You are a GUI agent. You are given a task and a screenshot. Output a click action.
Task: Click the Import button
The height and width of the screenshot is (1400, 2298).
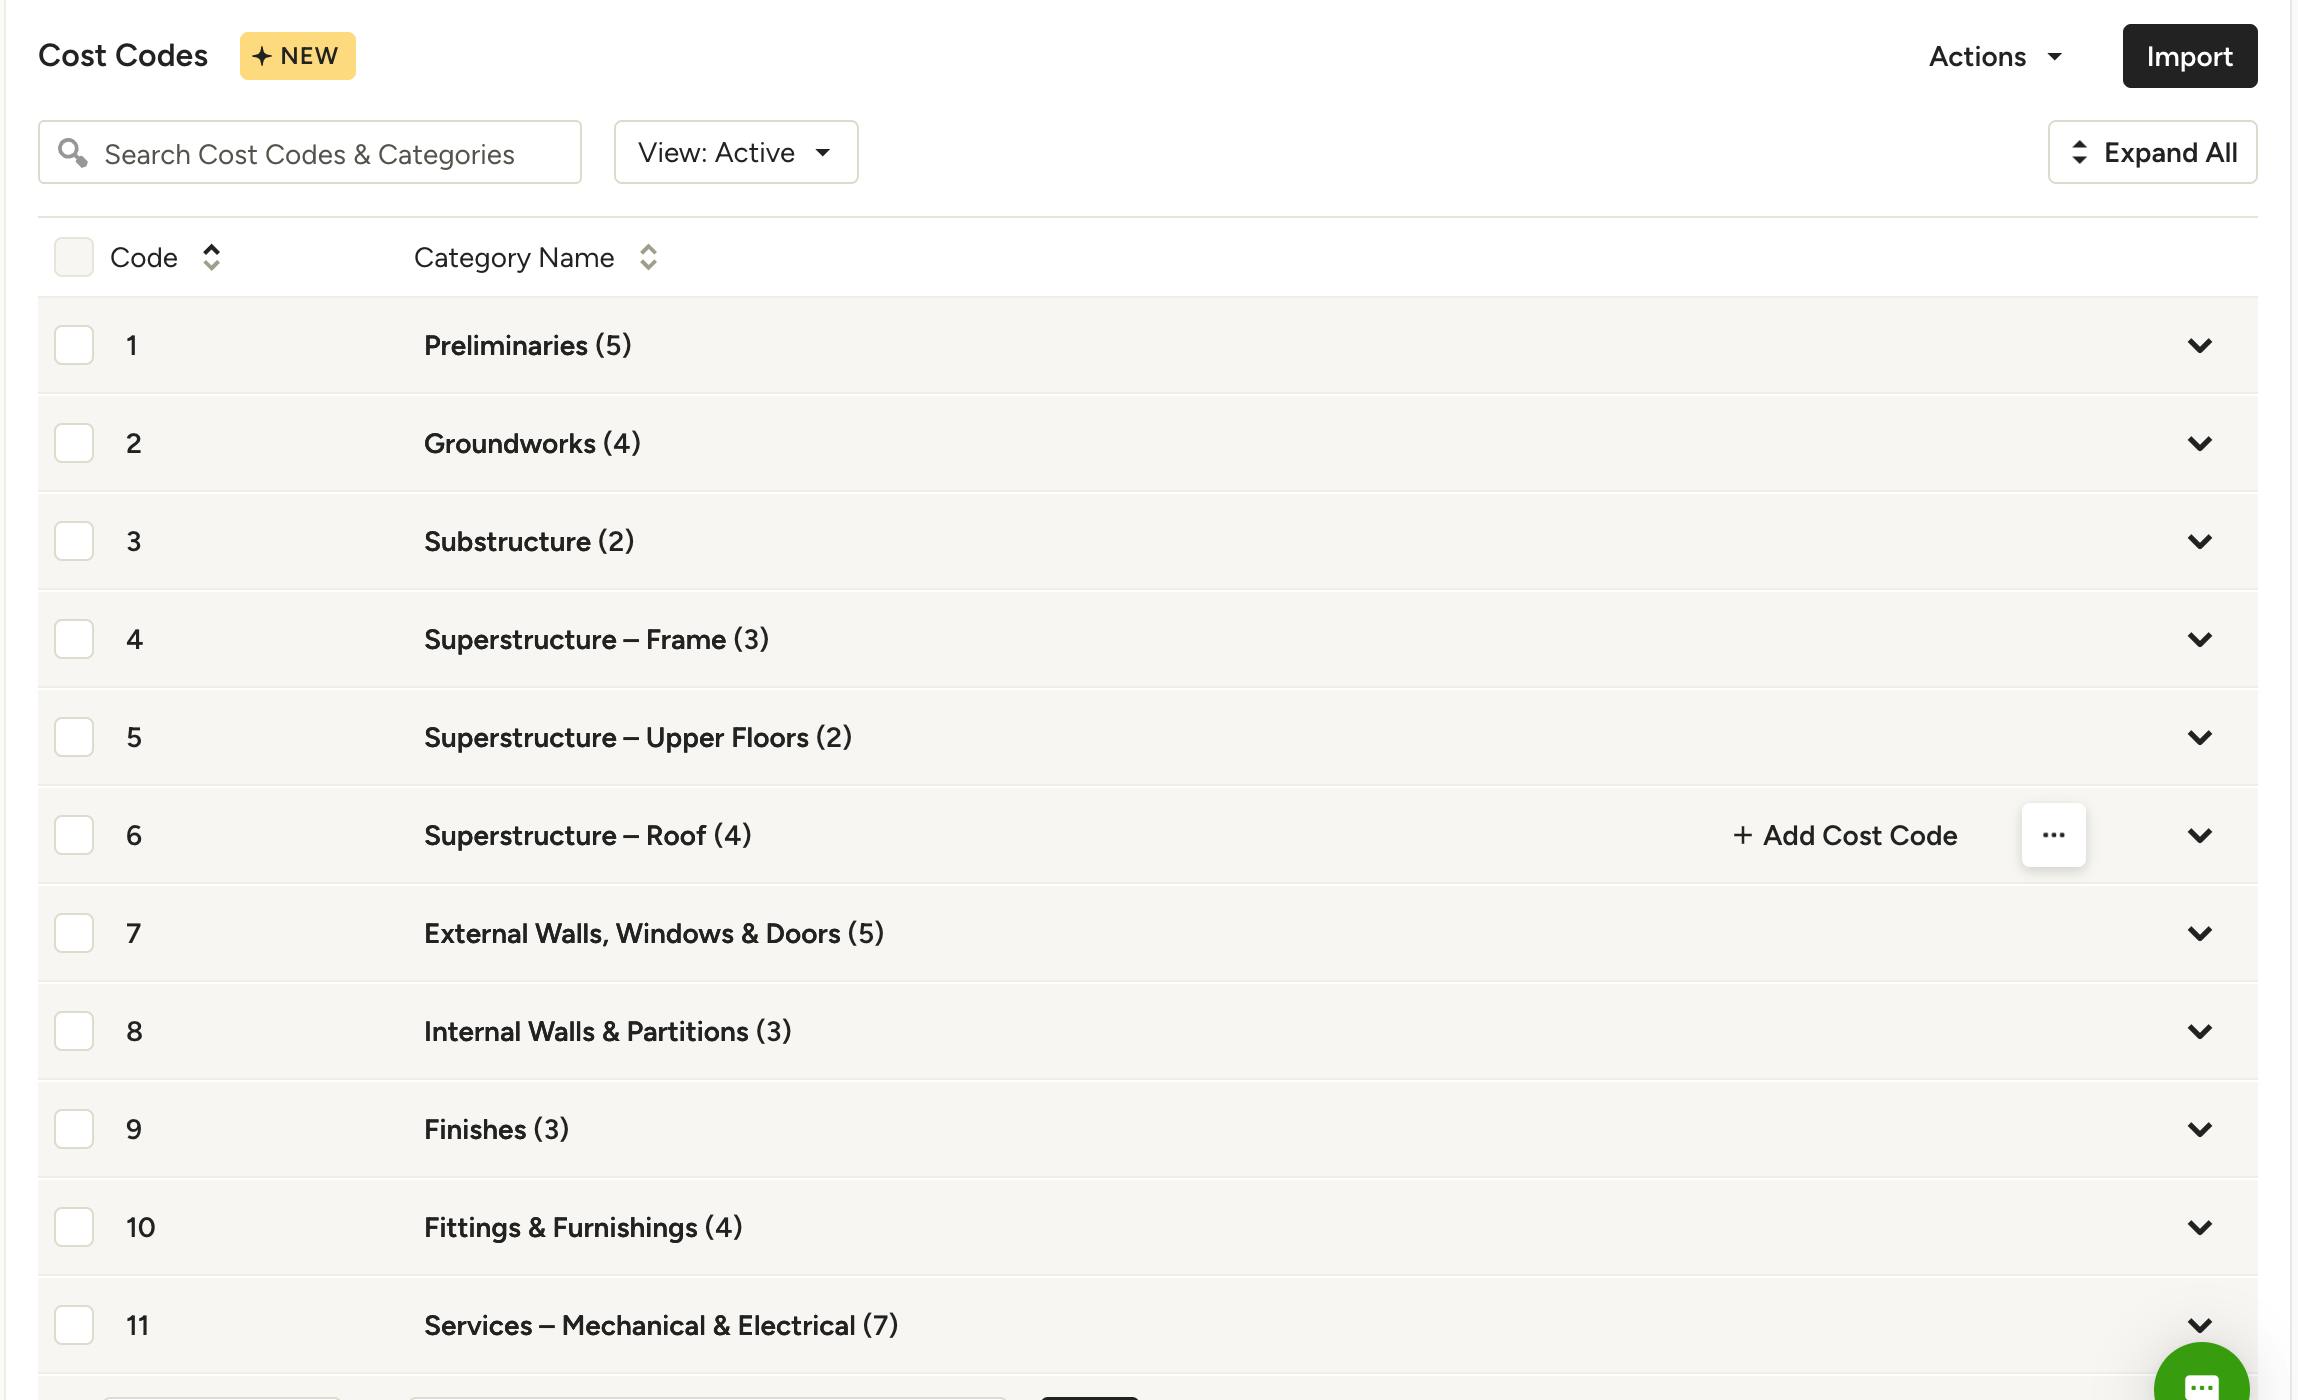2190,56
